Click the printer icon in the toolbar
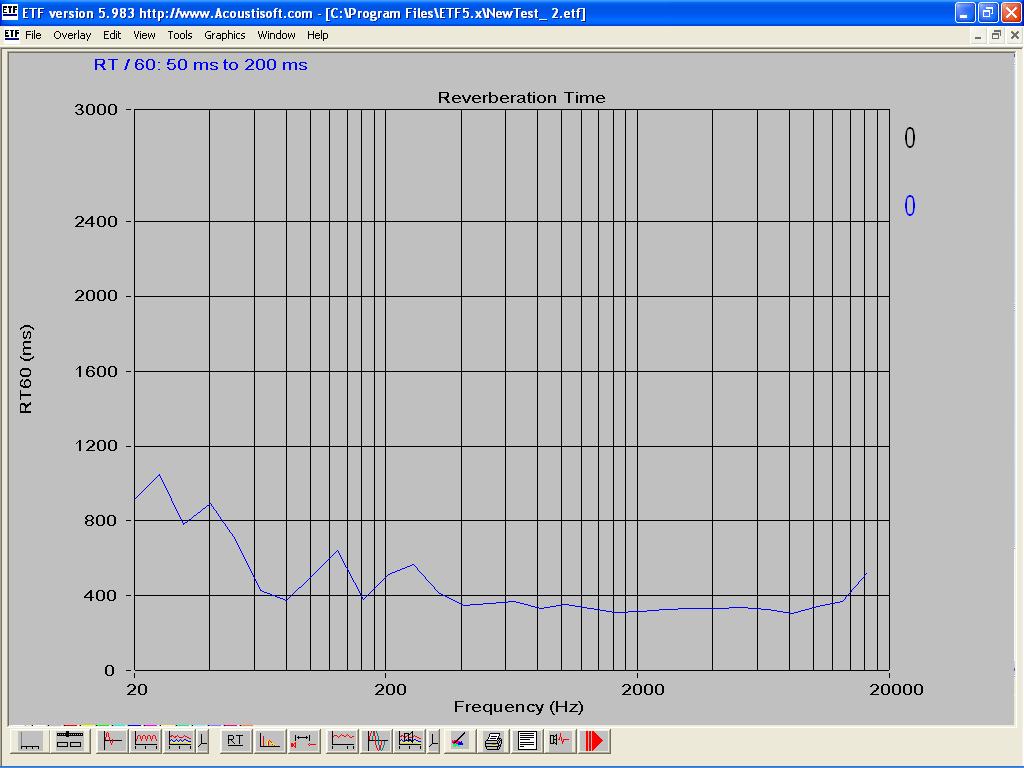This screenshot has height=768, width=1024. (x=493, y=741)
